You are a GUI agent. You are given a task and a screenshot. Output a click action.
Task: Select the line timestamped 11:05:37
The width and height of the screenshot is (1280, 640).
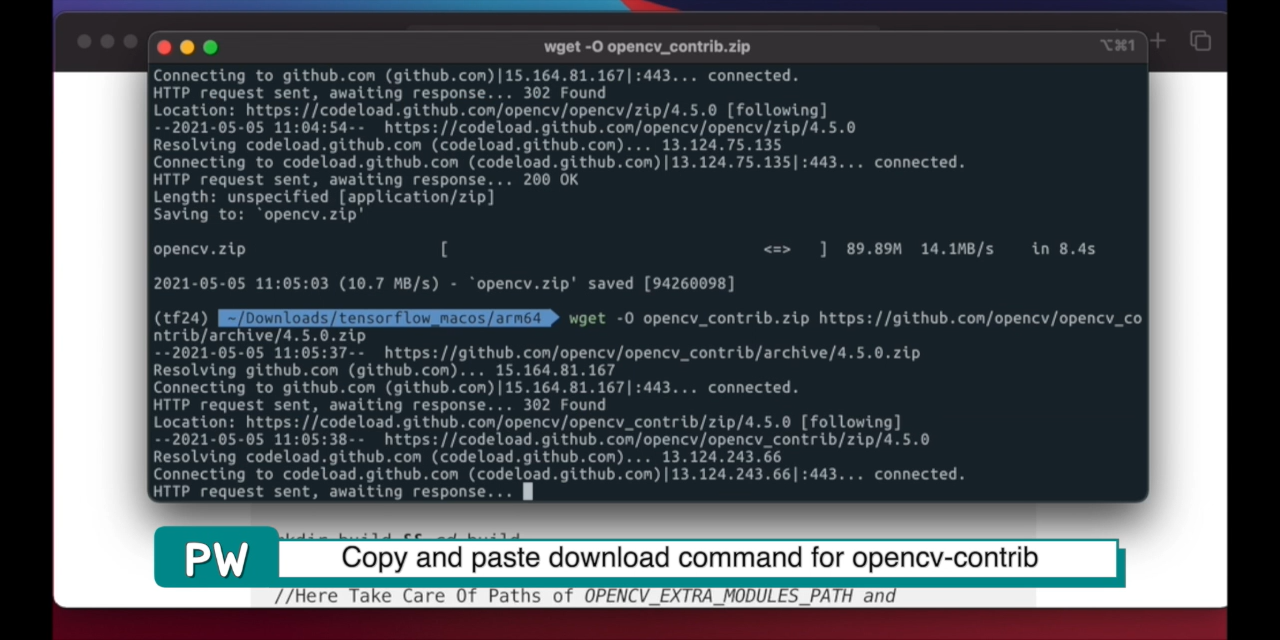(x=536, y=353)
